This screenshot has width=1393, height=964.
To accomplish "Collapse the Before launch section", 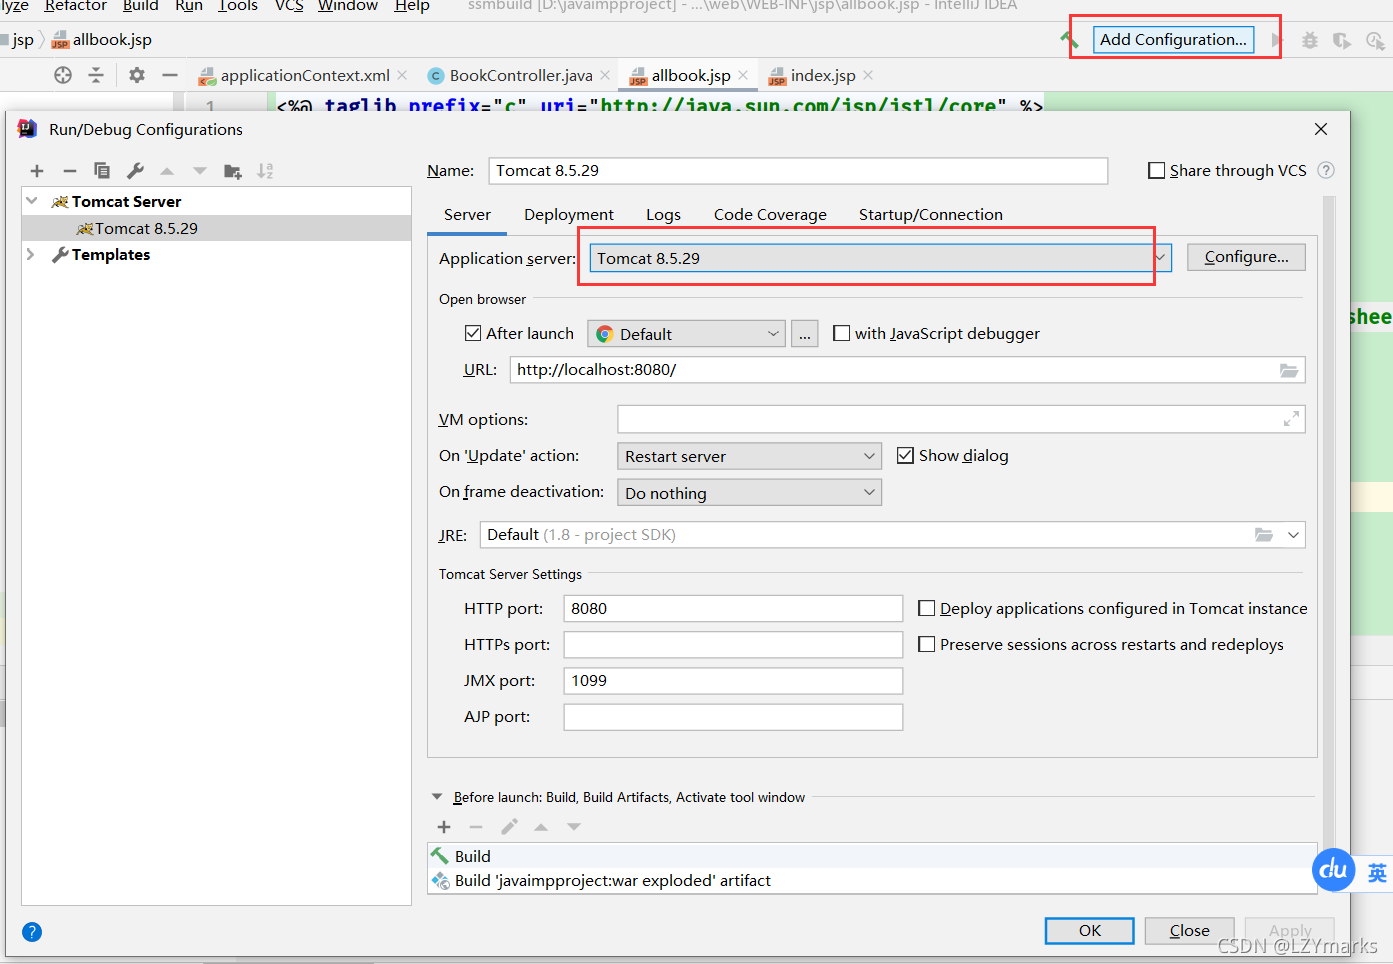I will (437, 797).
